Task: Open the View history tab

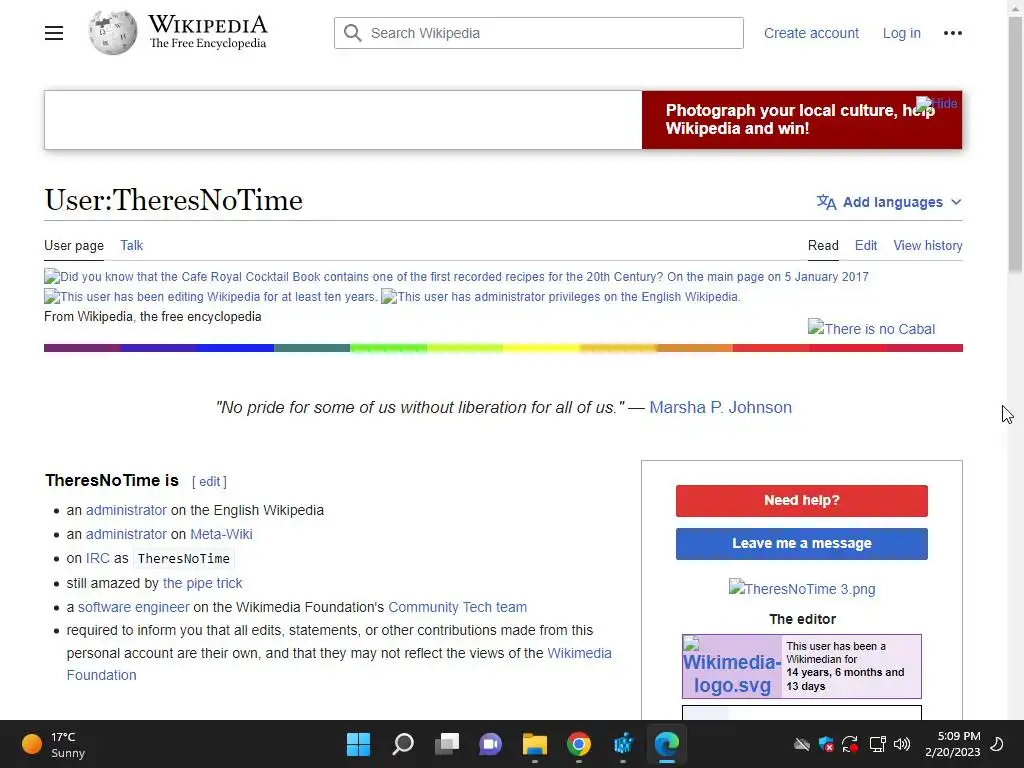Action: pos(928,246)
